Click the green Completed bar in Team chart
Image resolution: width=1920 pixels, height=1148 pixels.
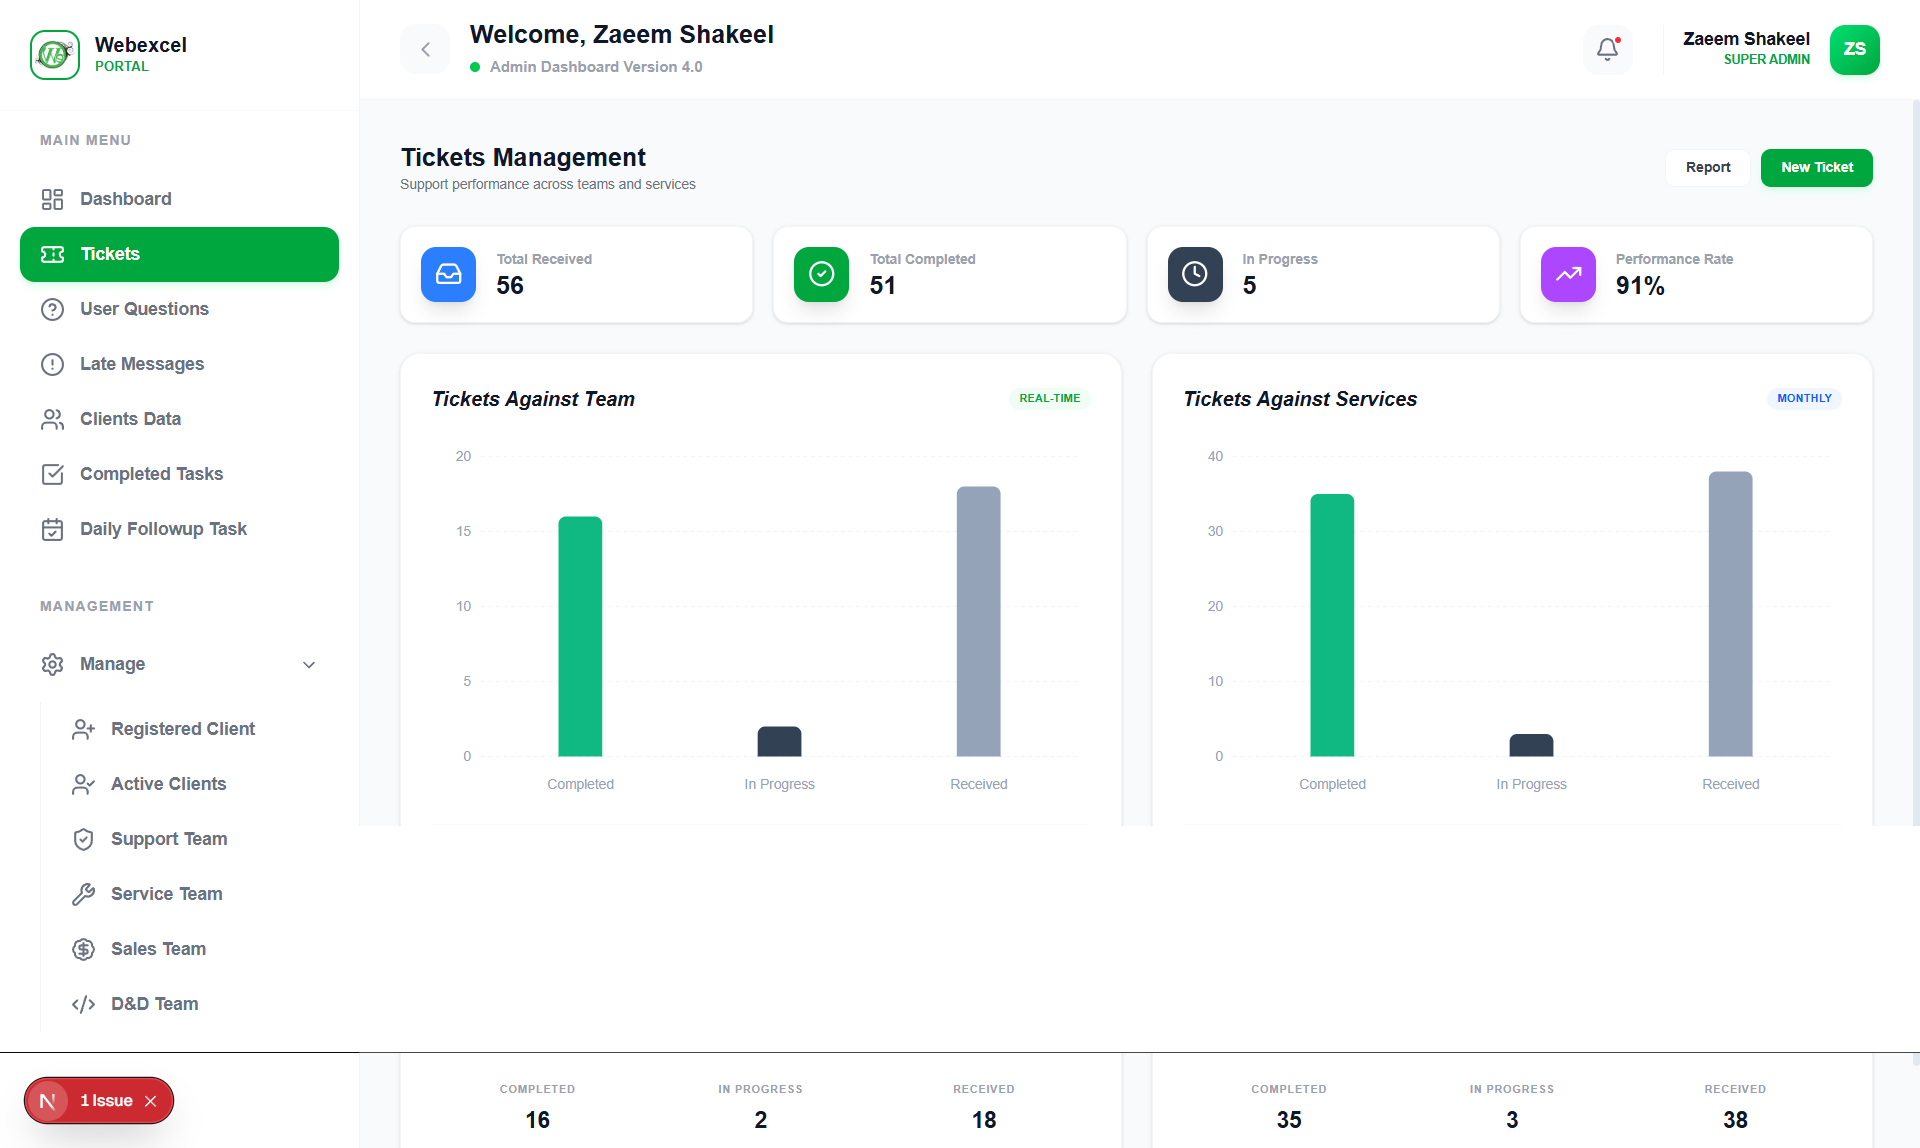580,636
